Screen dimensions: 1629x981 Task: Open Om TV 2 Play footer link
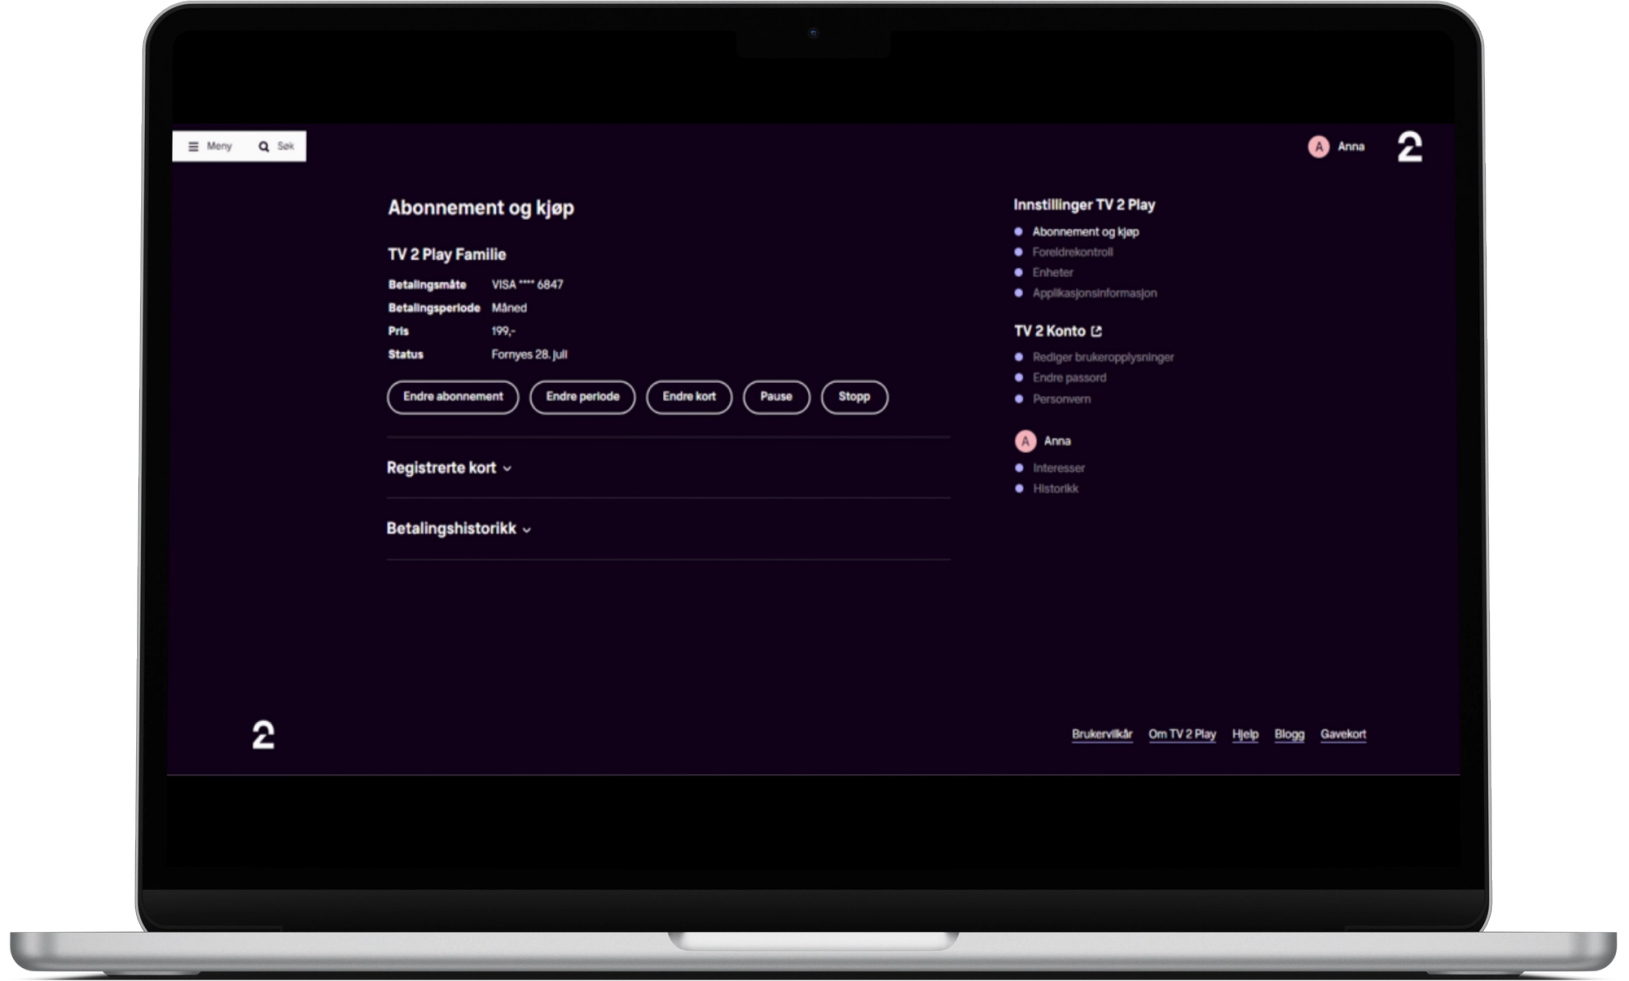coord(1182,734)
